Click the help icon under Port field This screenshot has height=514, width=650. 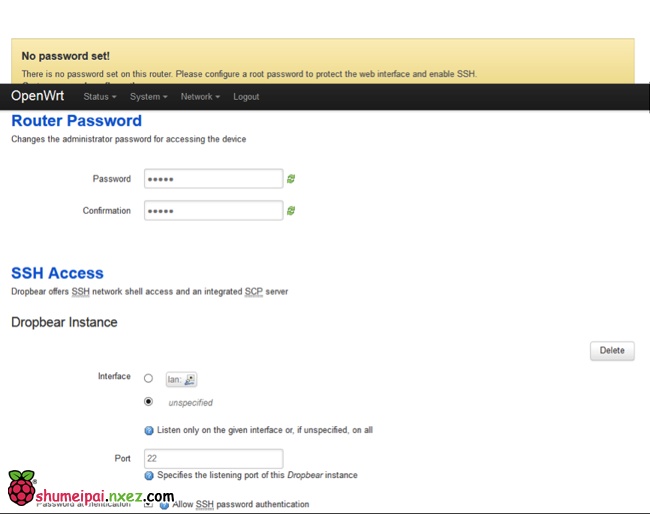point(149,475)
